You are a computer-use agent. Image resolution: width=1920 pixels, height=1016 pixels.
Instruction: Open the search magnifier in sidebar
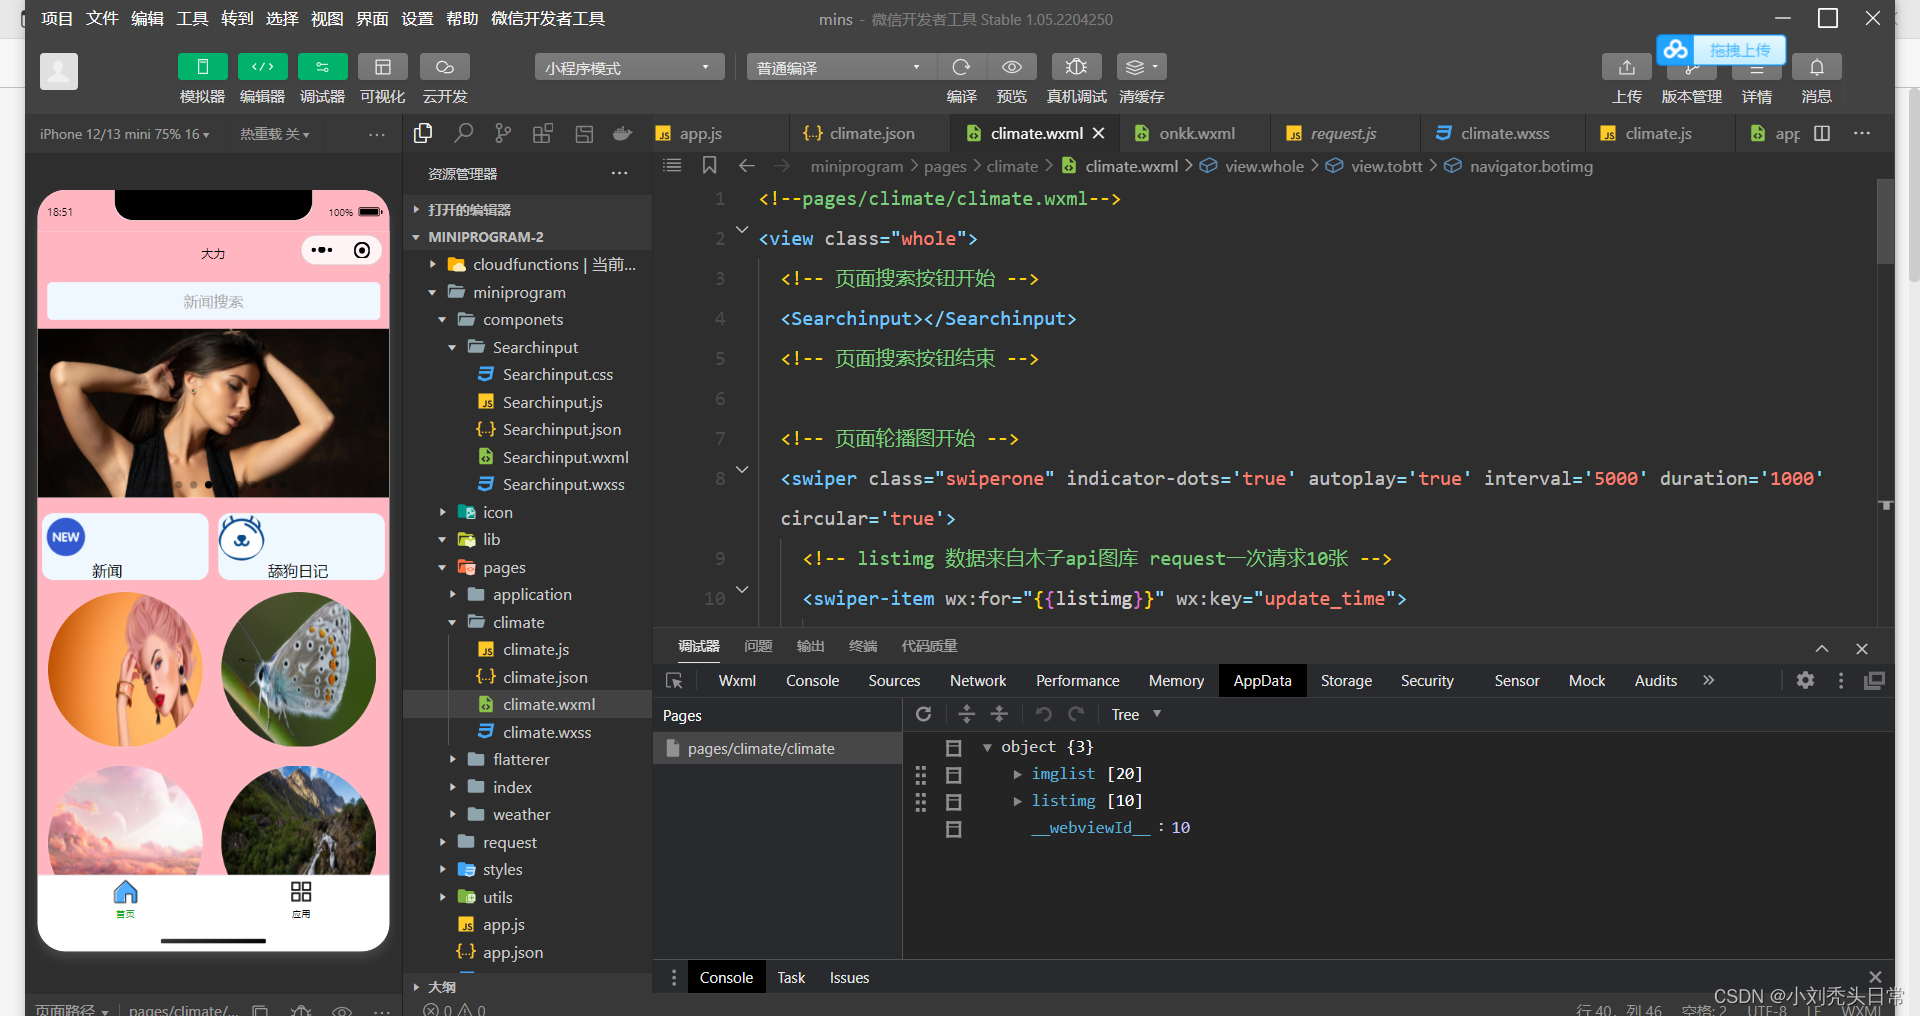coord(464,133)
